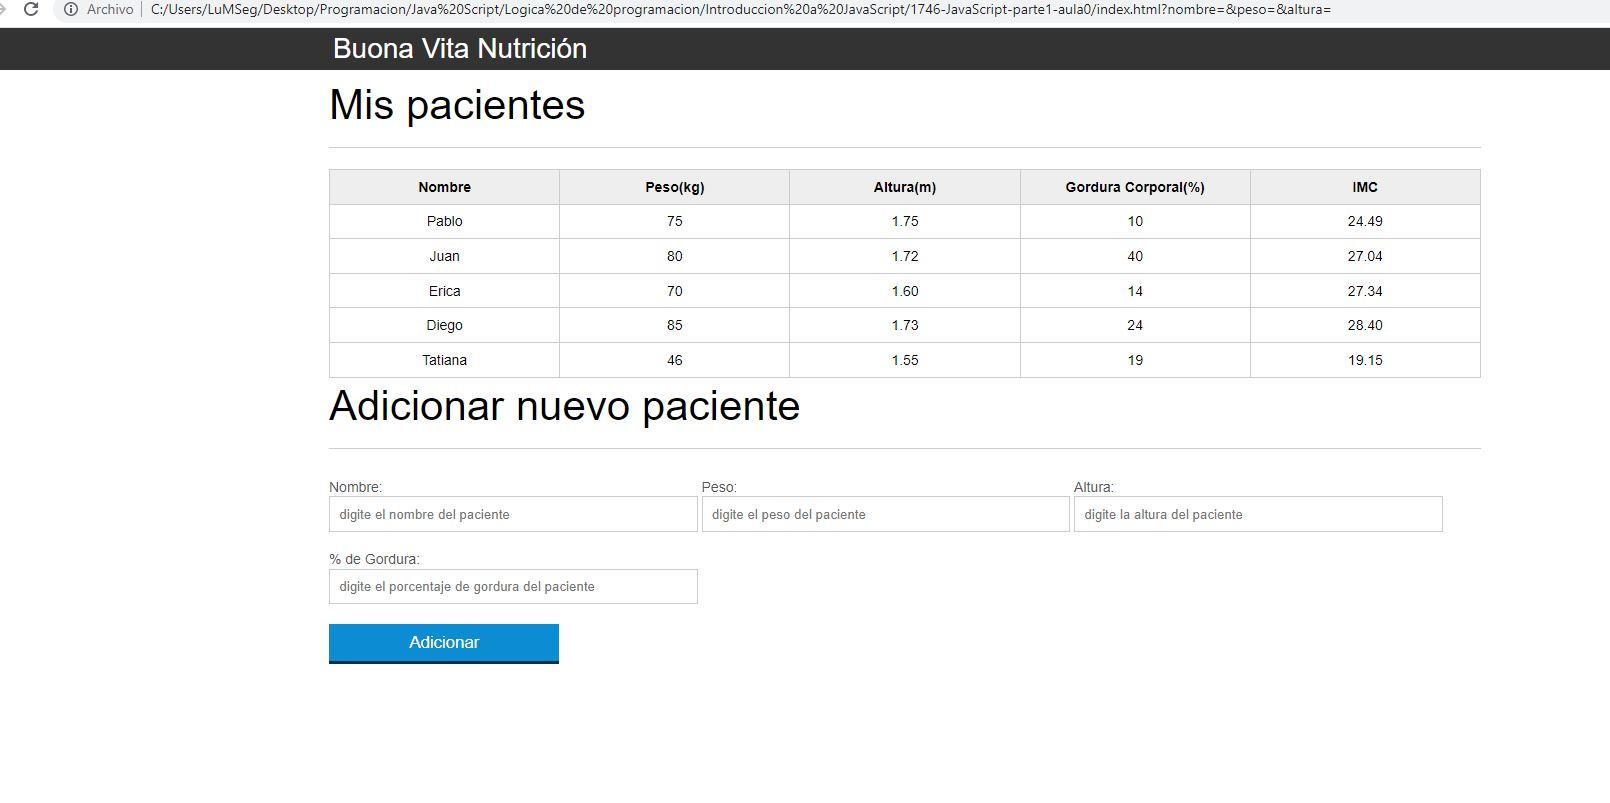Select the Pablo name cell
Viewport: 1610px width, 803px height.
coord(445,221)
